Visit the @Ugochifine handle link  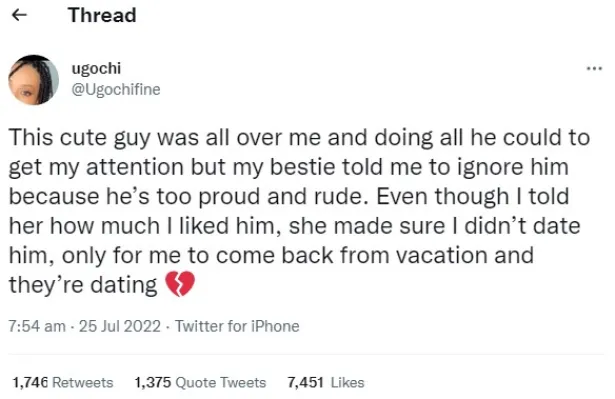(116, 89)
